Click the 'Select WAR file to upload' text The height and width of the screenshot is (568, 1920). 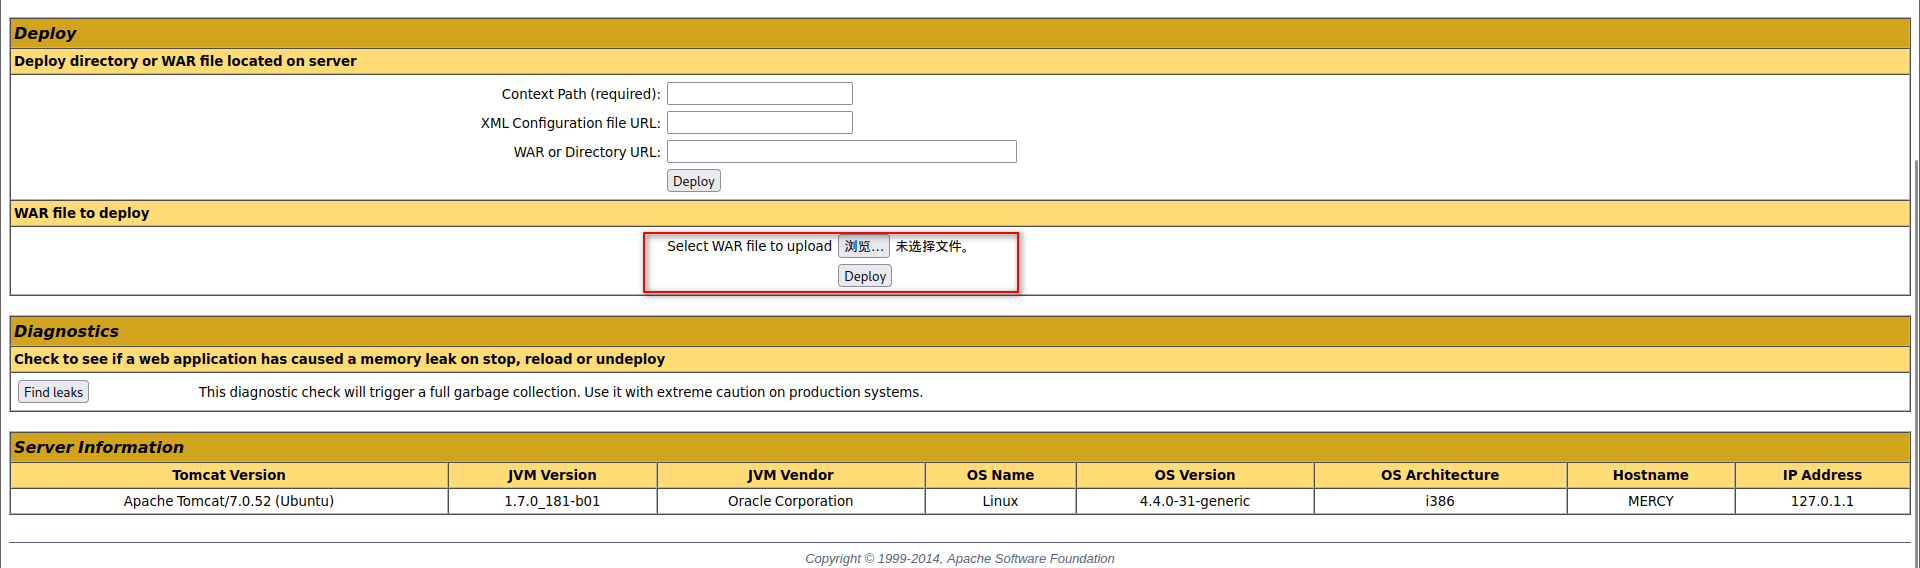click(749, 246)
